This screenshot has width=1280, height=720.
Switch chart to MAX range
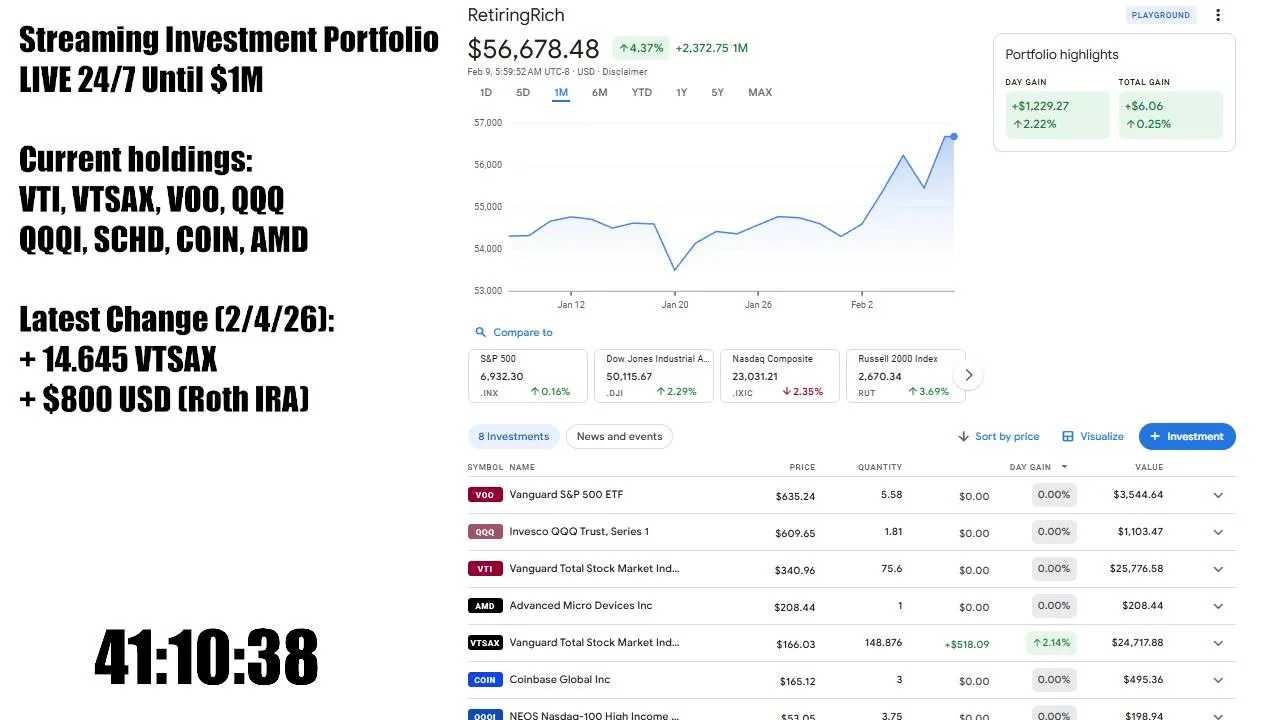point(760,92)
